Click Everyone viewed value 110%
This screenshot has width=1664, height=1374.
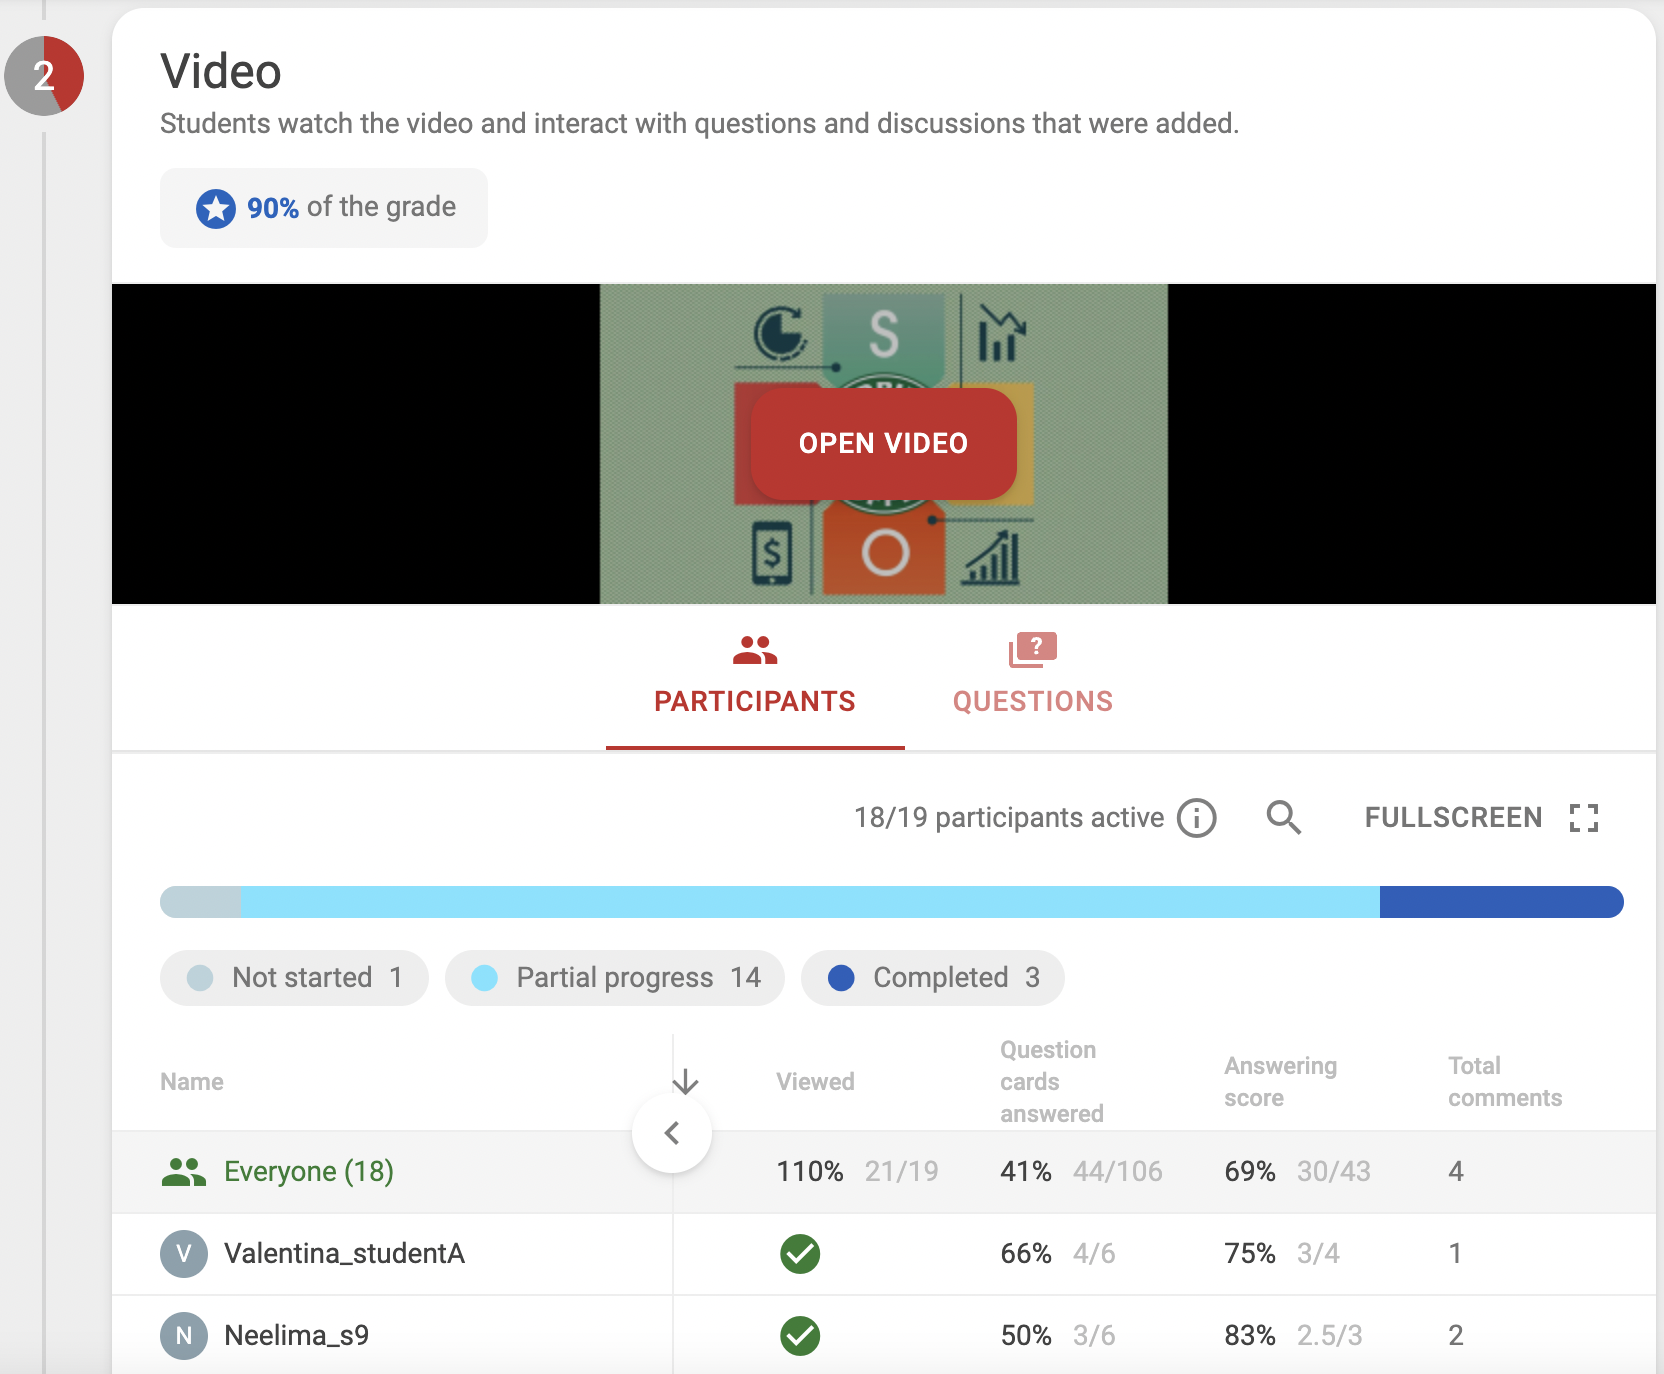pos(810,1172)
